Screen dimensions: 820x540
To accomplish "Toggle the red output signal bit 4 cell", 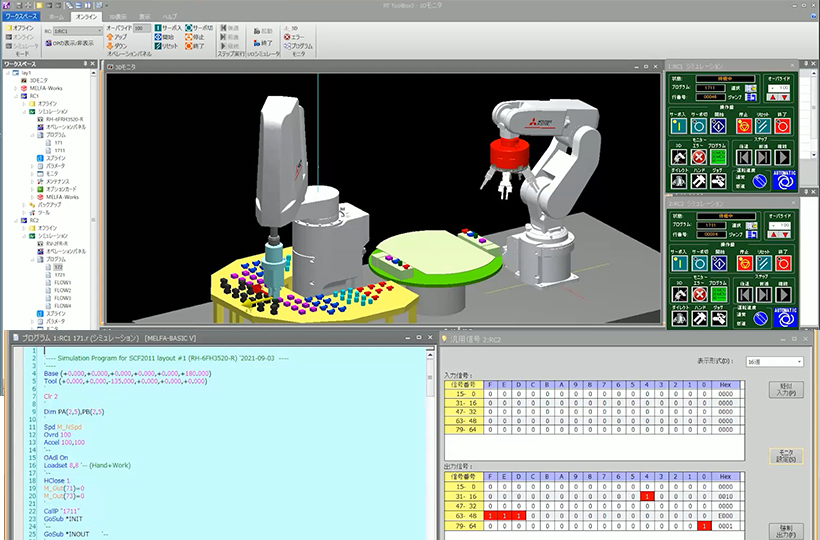I will [647, 496].
